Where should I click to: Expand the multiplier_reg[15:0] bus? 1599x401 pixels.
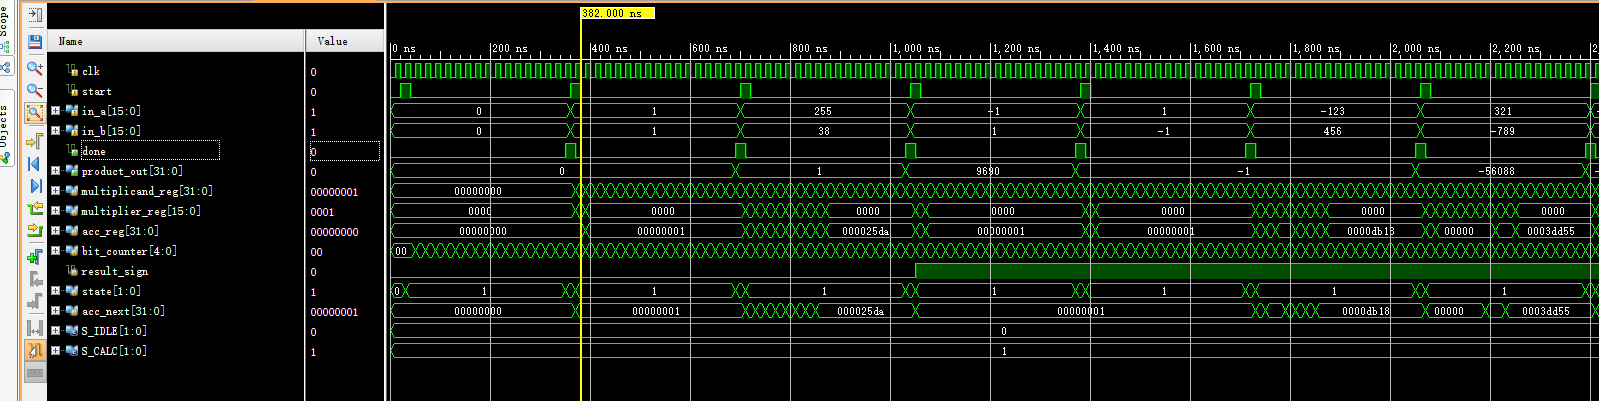pos(55,211)
